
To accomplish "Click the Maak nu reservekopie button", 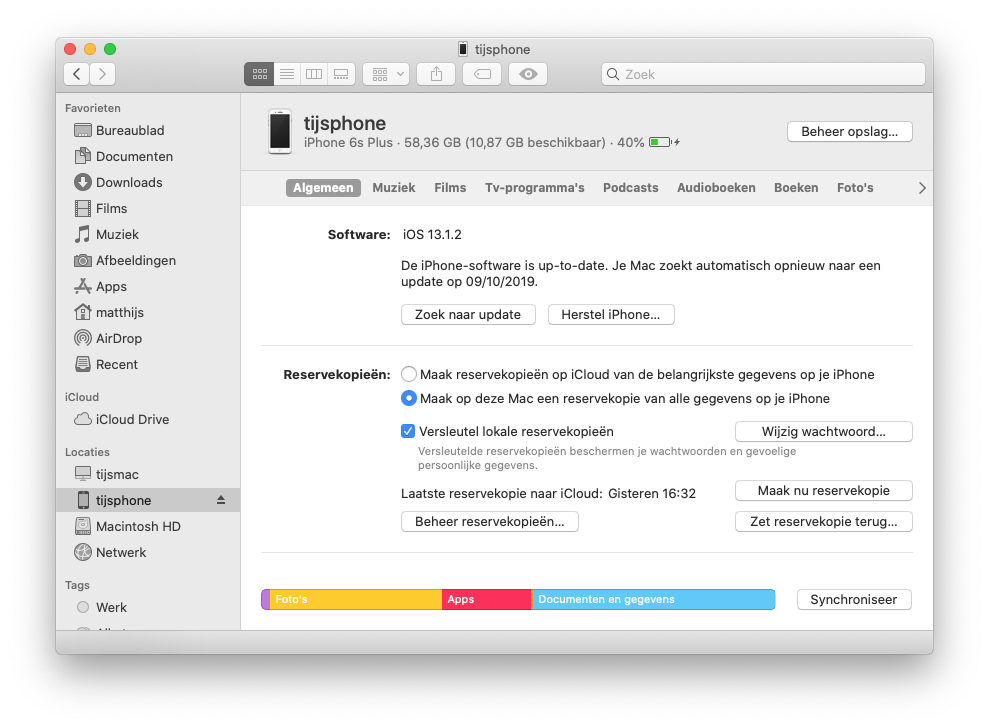I will click(x=823, y=491).
